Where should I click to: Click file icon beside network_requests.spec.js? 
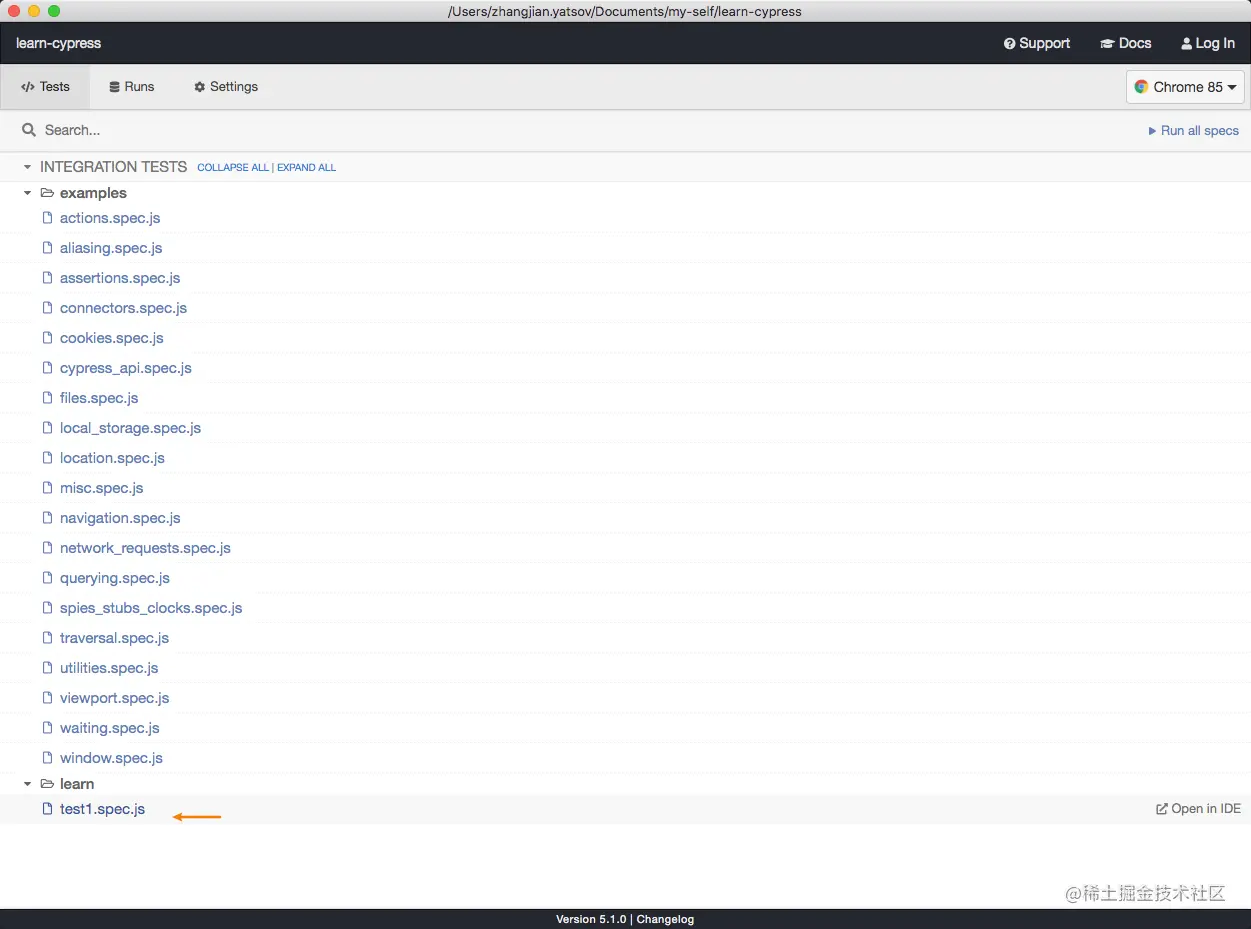coord(47,548)
